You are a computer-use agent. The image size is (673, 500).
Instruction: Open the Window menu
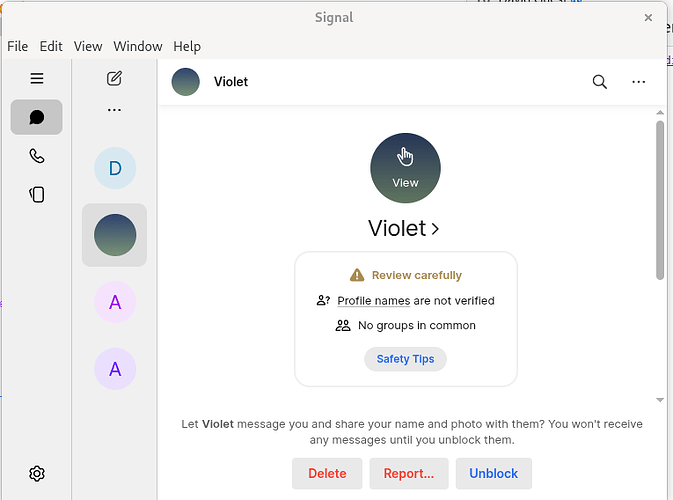(x=138, y=46)
